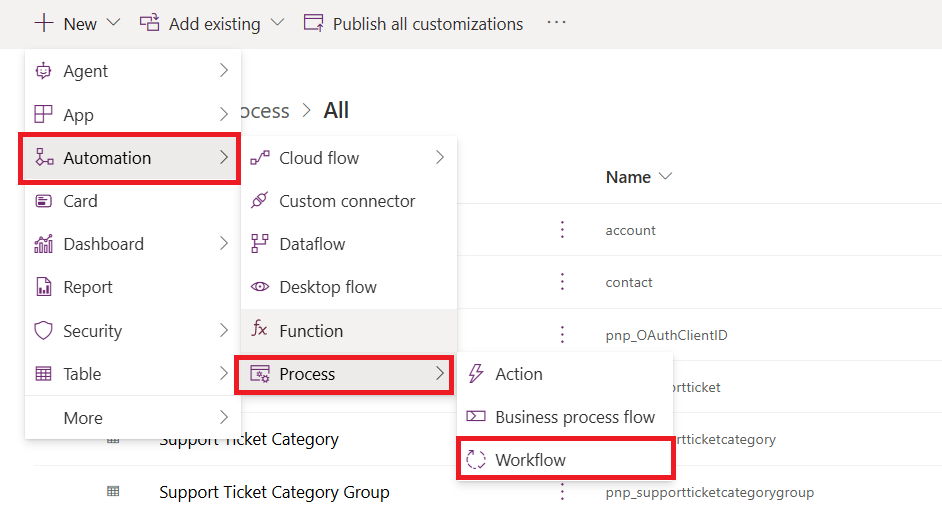Click the Custom connector plug icon
The width and height of the screenshot is (942, 517).
(260, 201)
